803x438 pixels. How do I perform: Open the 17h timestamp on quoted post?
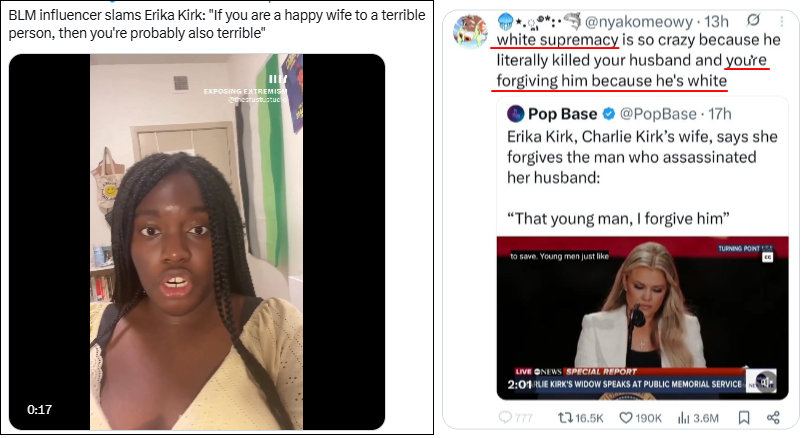click(x=721, y=113)
